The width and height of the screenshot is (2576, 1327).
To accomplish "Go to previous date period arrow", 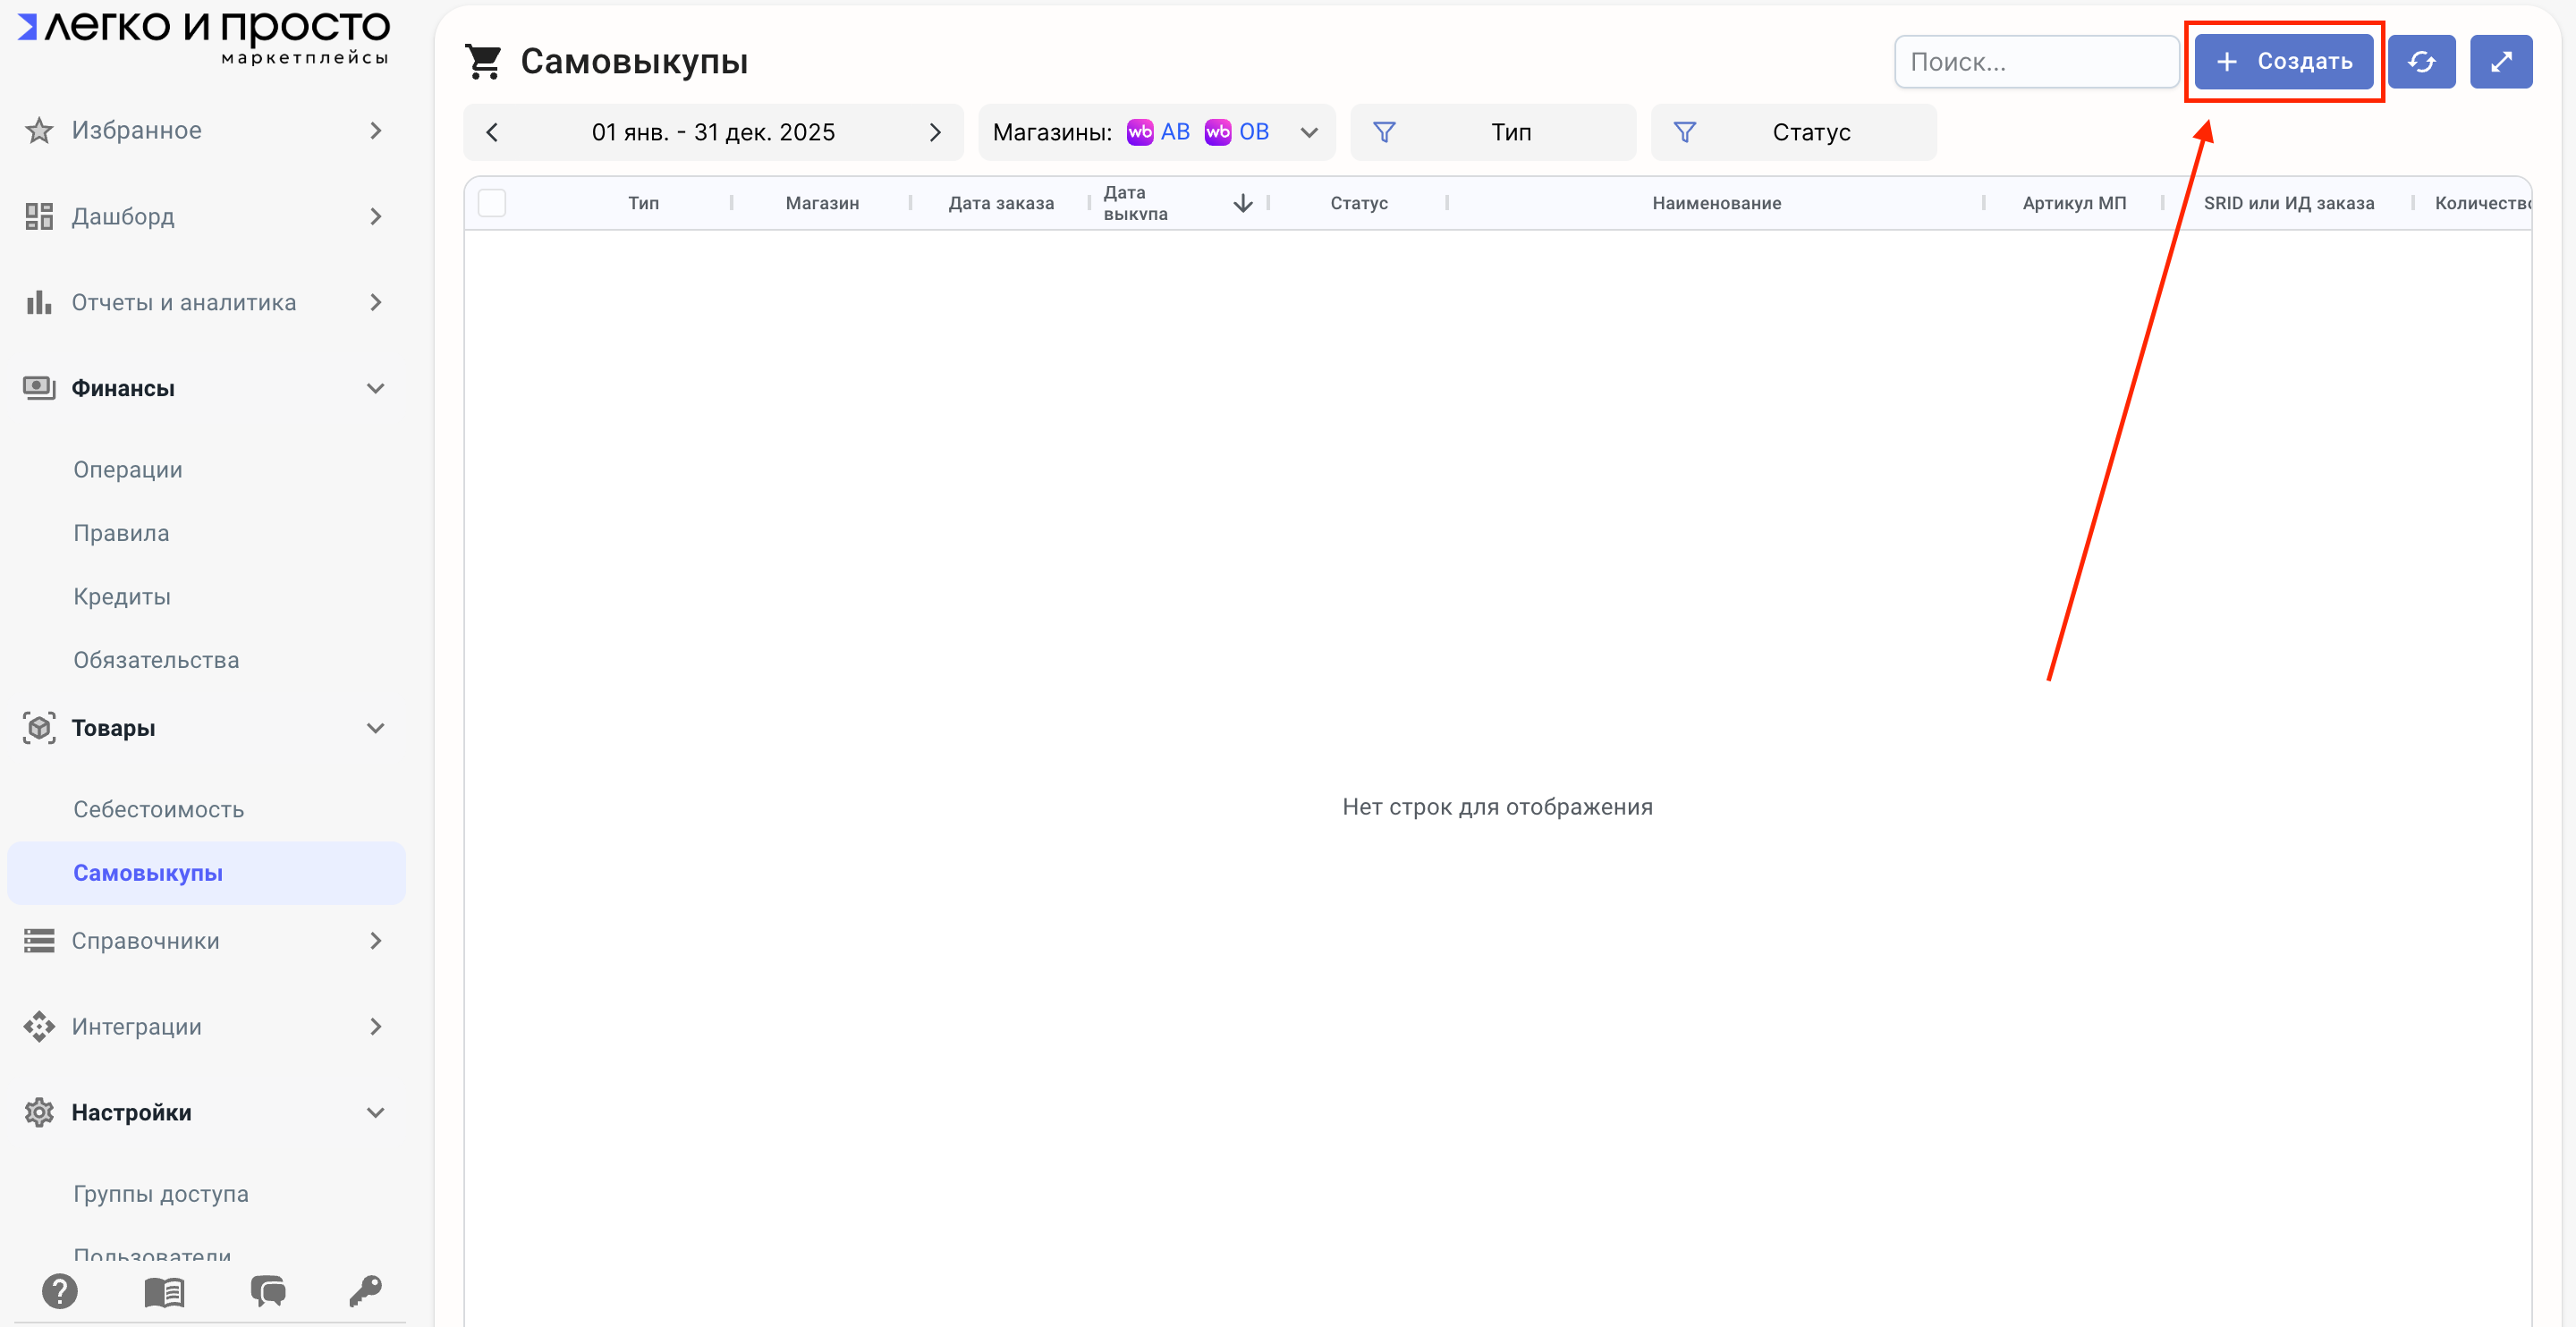I will click(x=492, y=132).
